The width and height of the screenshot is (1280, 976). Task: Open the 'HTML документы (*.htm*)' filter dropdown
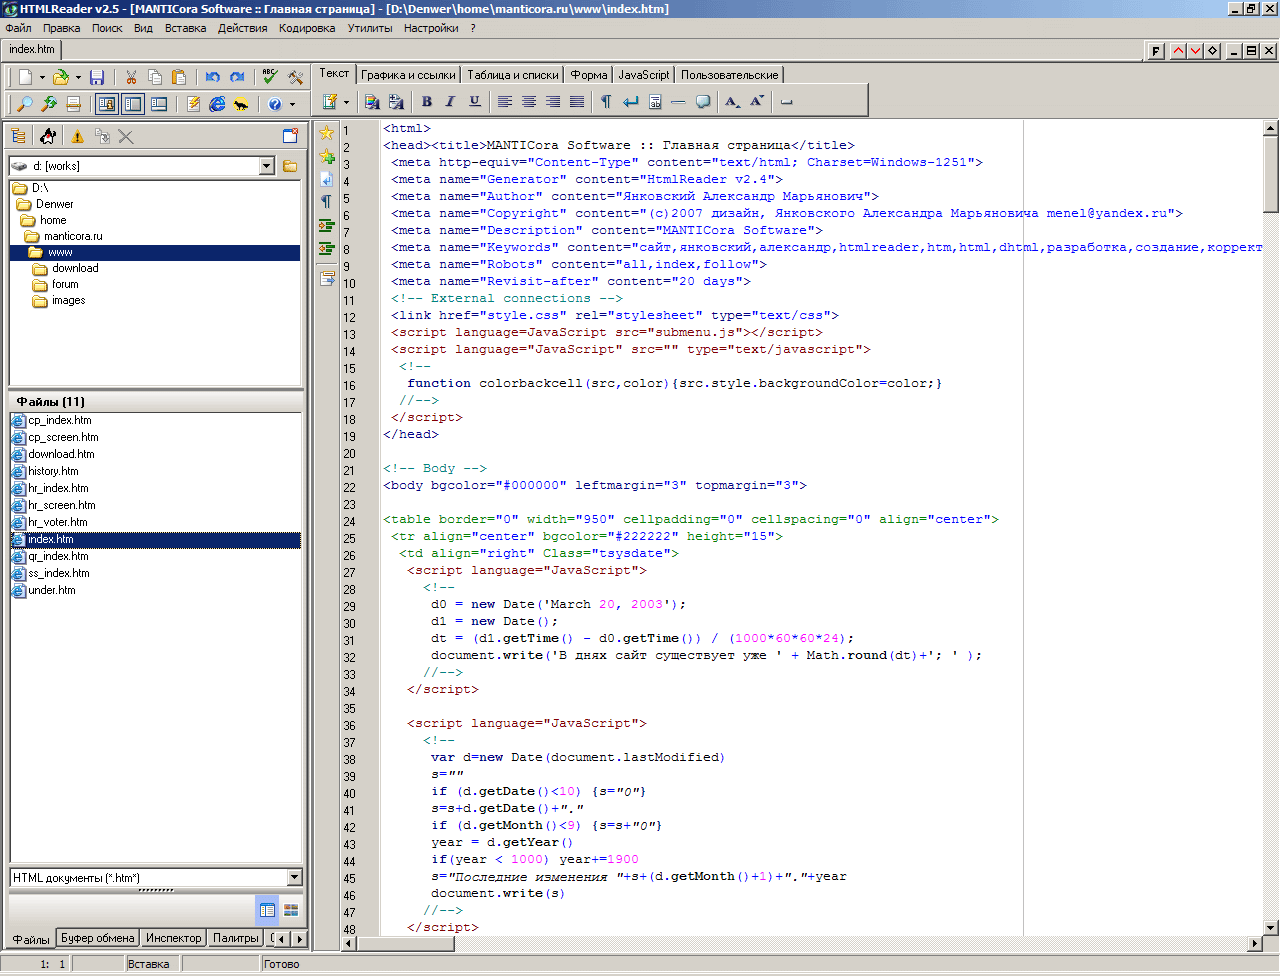click(x=294, y=878)
